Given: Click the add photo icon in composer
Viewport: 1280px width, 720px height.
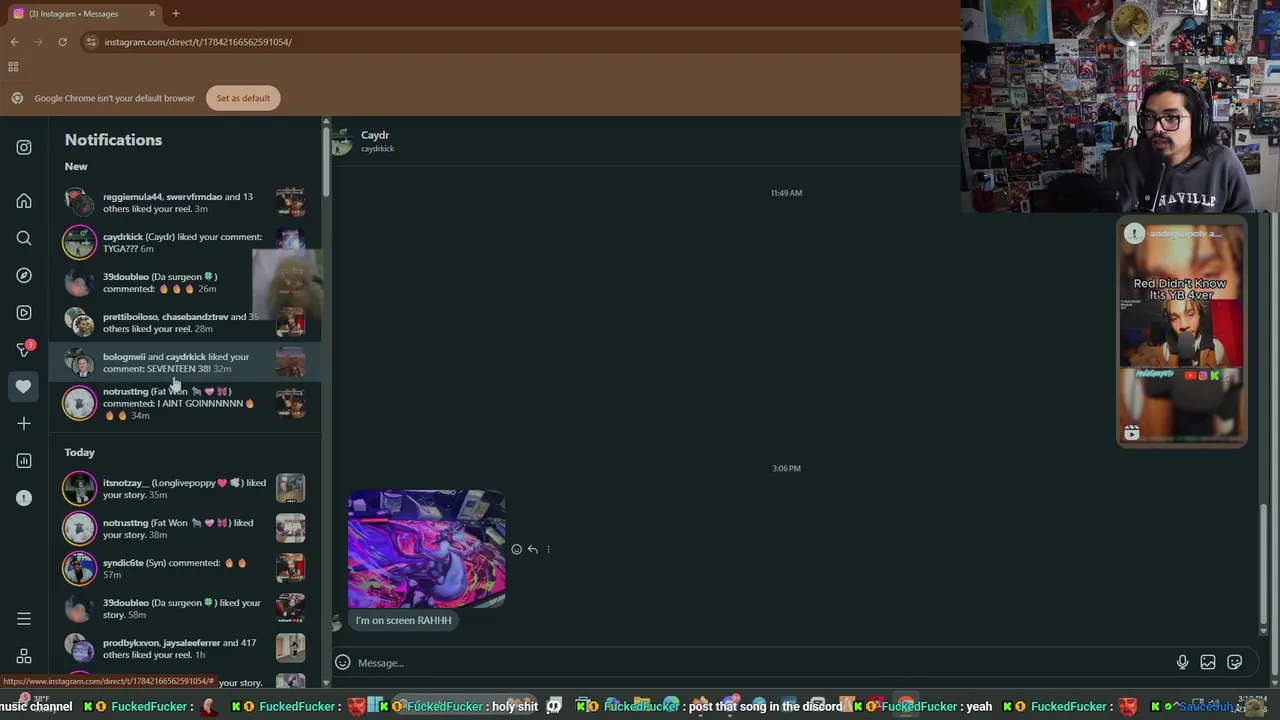Looking at the screenshot, I should (x=1208, y=662).
